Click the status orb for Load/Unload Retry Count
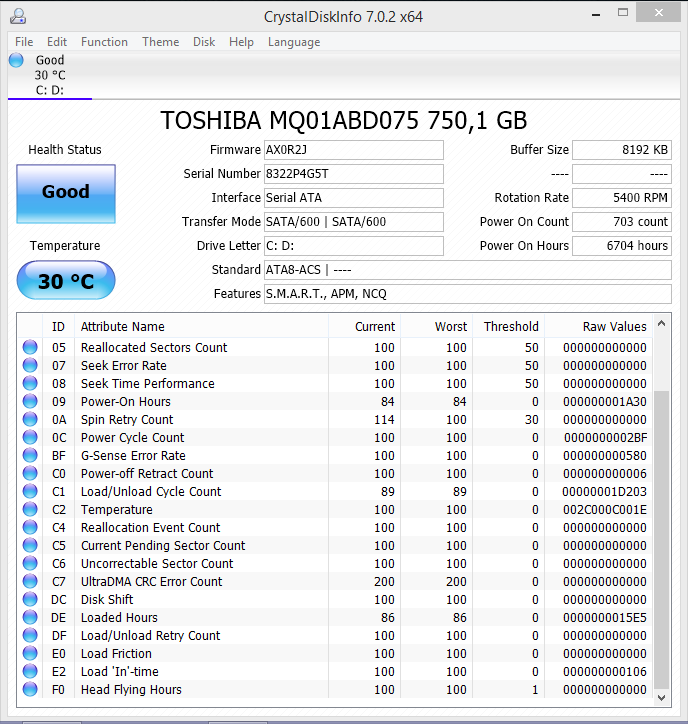 (x=30, y=635)
